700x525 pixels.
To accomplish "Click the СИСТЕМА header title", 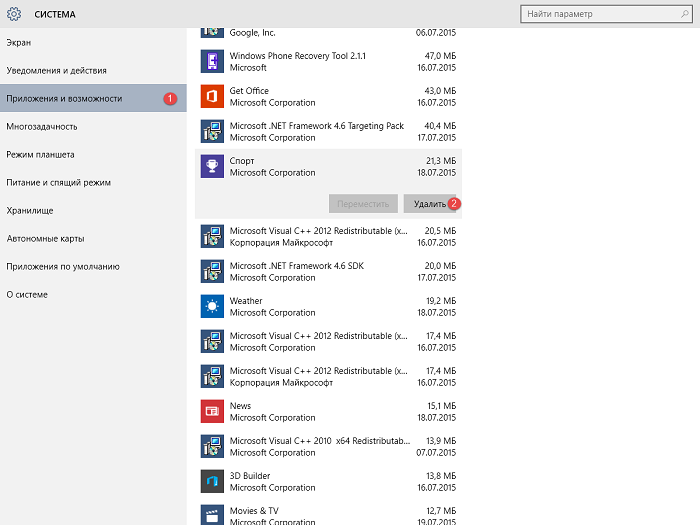I will [55, 14].
